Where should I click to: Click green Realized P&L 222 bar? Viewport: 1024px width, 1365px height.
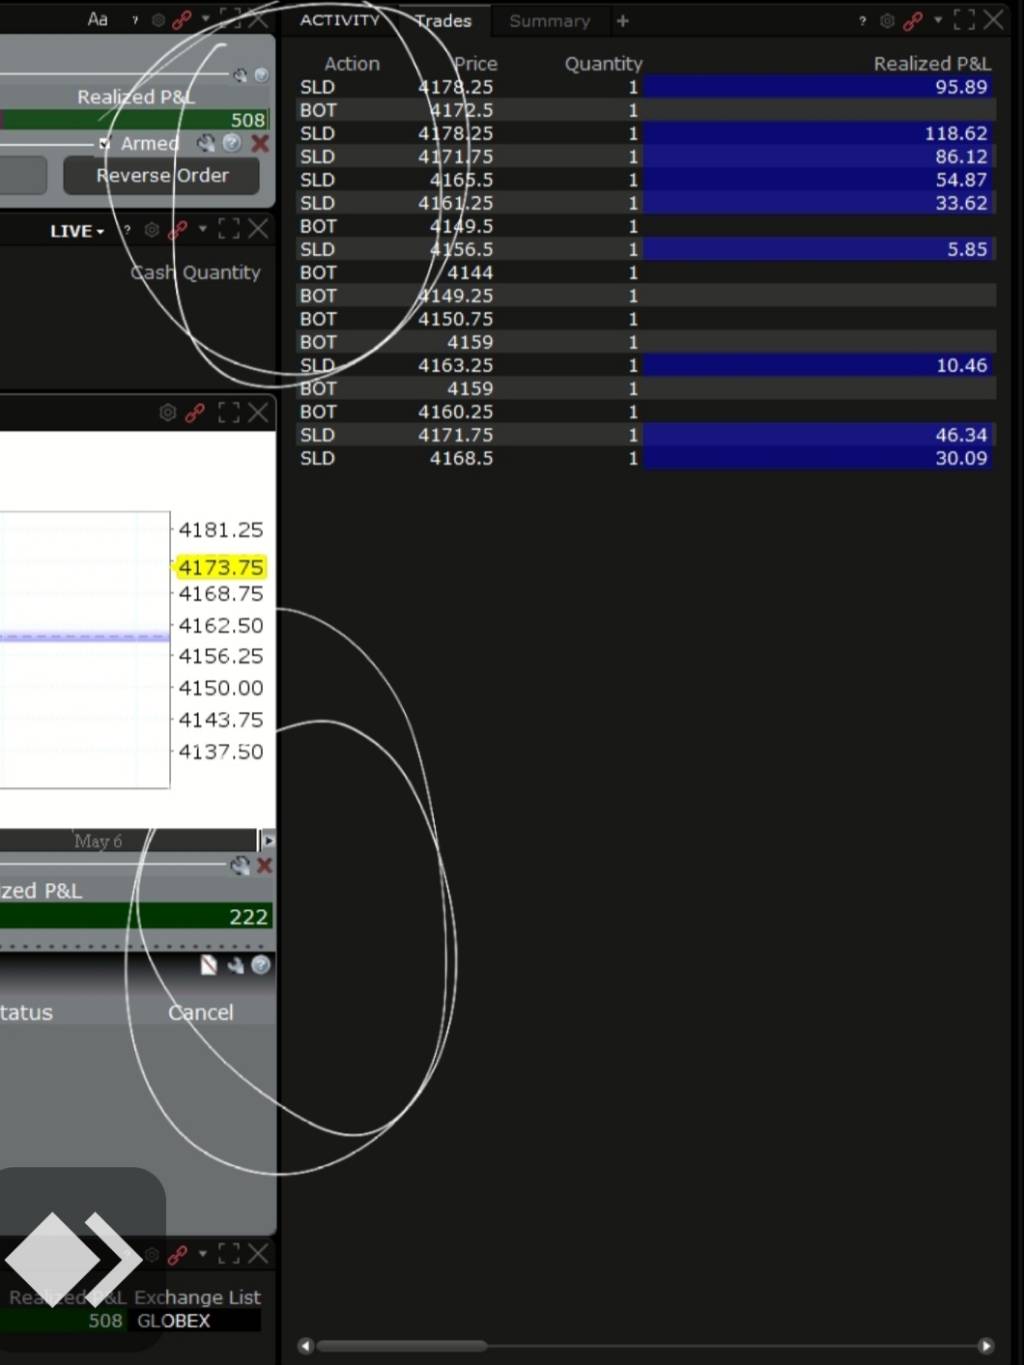click(x=136, y=916)
